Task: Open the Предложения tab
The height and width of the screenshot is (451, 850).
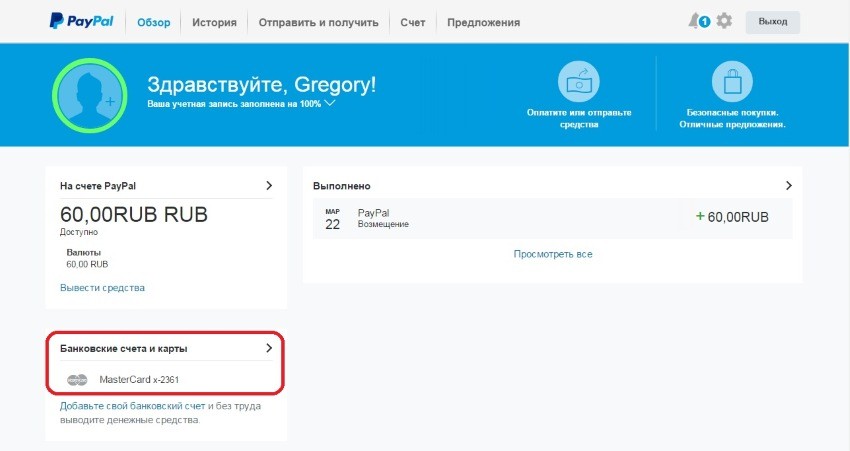Action: click(483, 22)
